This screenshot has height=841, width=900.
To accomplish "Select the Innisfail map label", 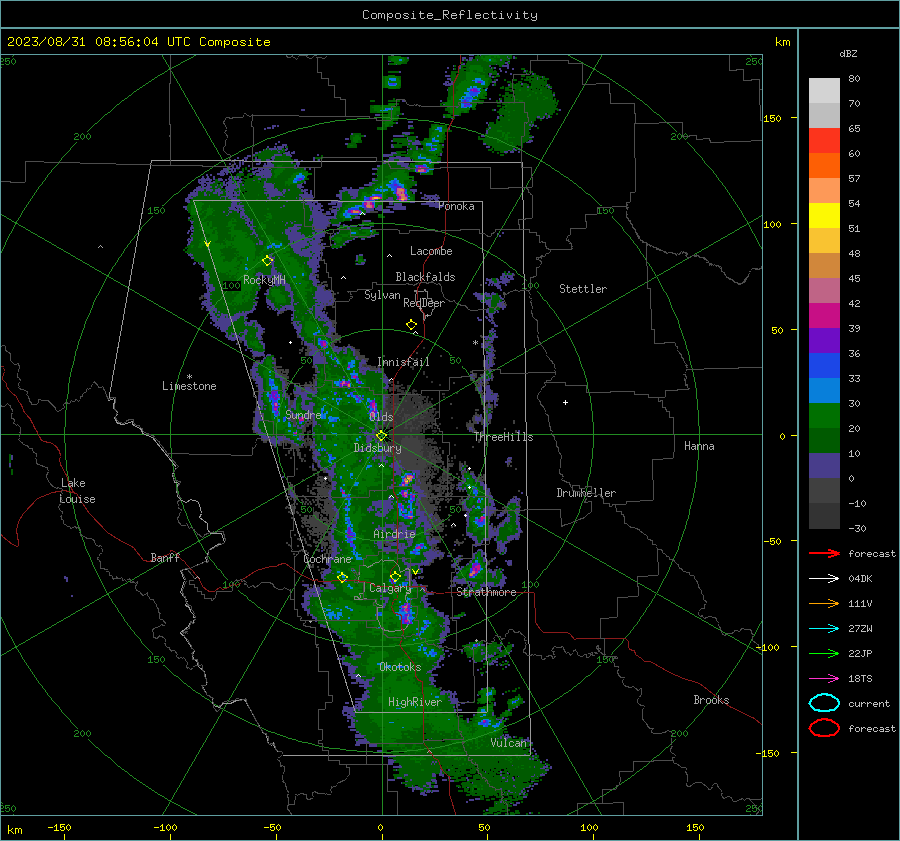I will coord(403,362).
